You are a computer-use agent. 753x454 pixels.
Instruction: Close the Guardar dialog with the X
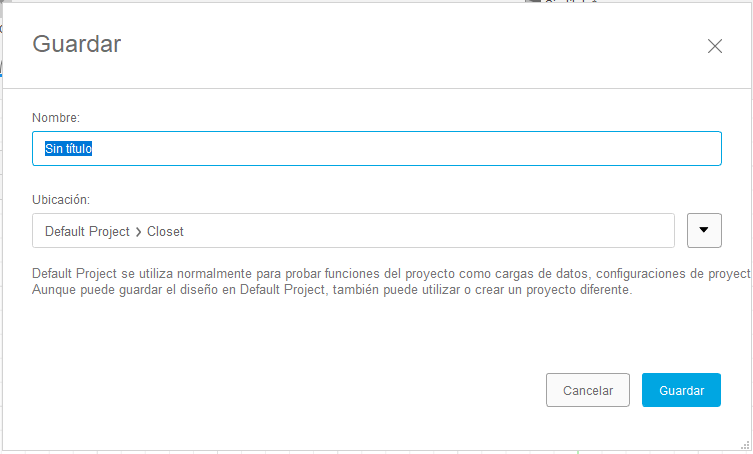(x=714, y=46)
